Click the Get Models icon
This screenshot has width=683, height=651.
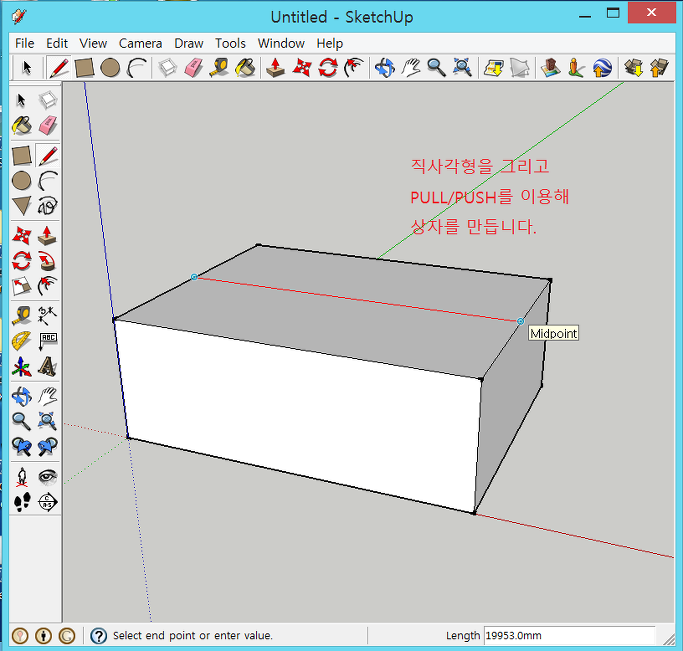coord(633,68)
